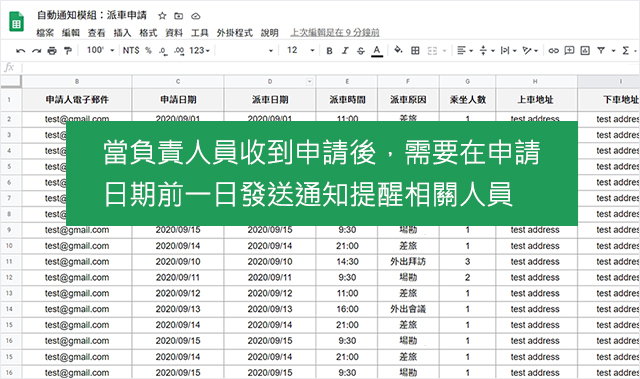
Task: Open text color picker
Action: tap(377, 51)
